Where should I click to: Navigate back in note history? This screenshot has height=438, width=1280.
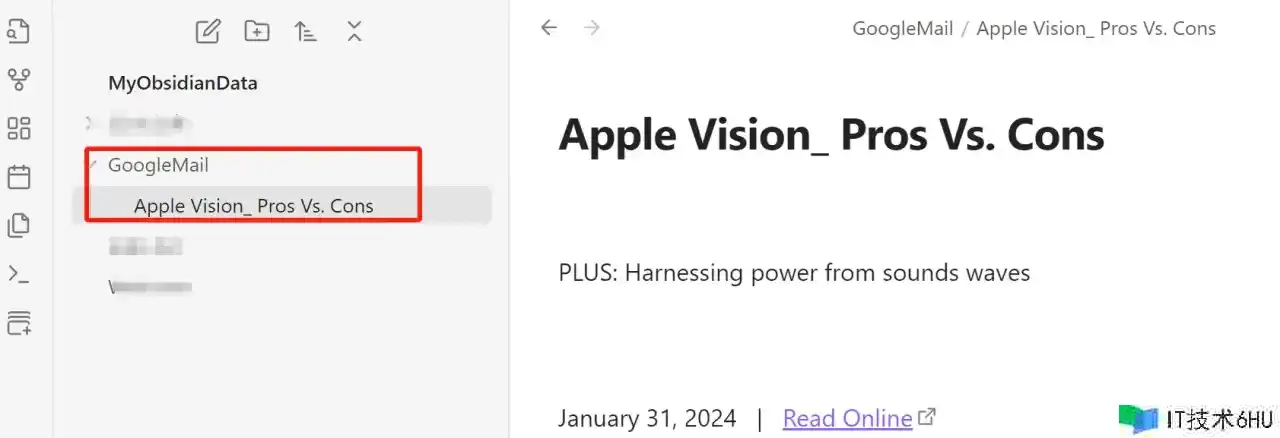[548, 28]
